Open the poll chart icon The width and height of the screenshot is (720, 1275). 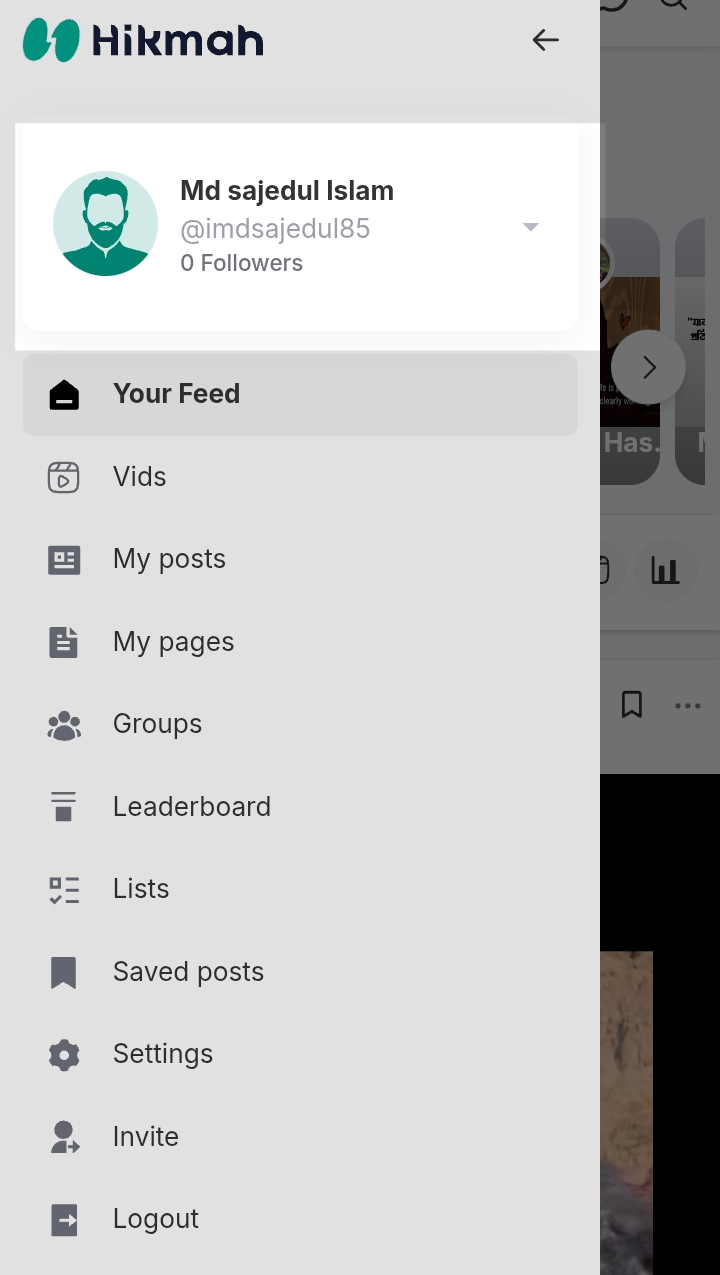click(x=665, y=570)
